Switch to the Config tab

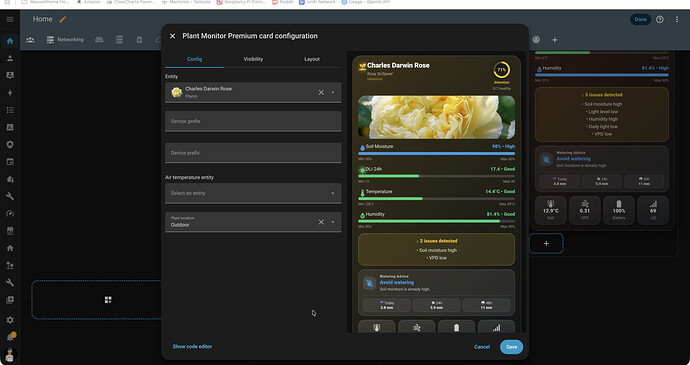[x=195, y=59]
